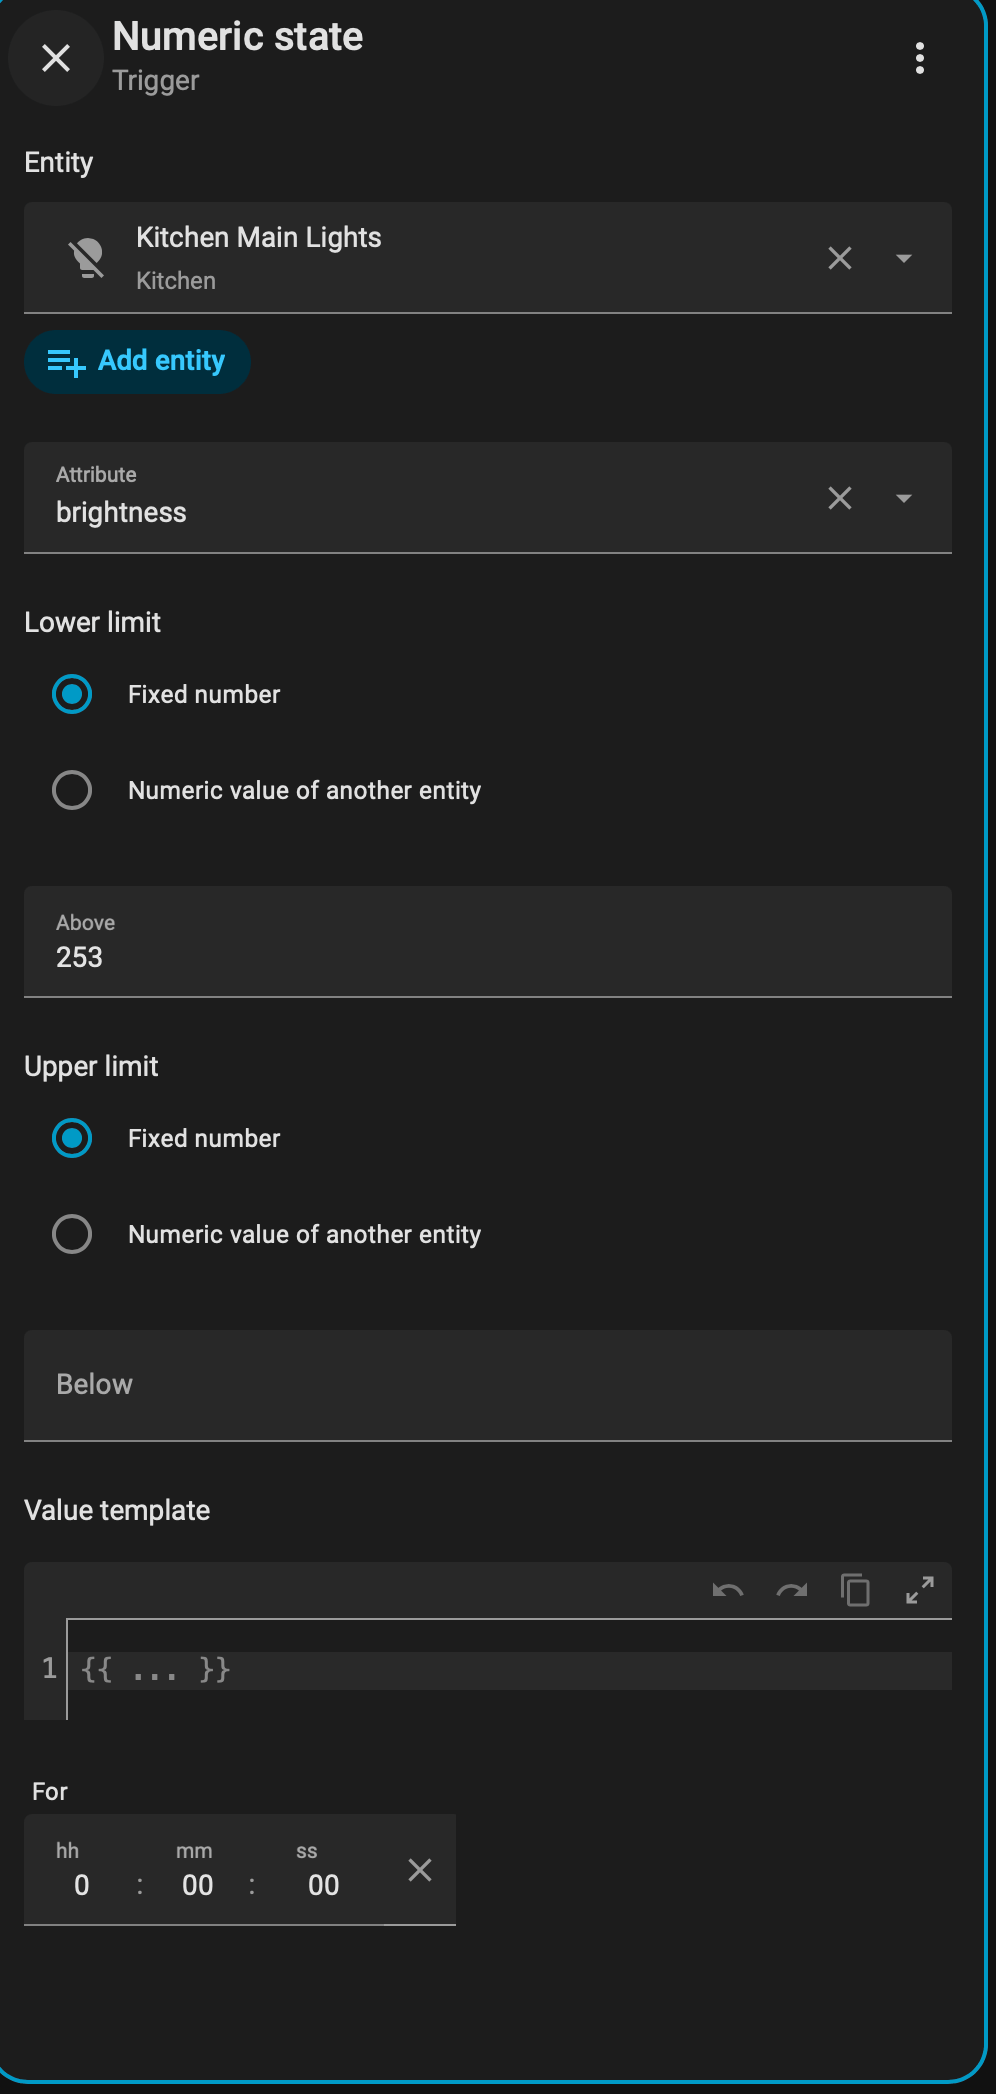Select Fixed number for the lower limit
996x2094 pixels.
click(x=71, y=694)
